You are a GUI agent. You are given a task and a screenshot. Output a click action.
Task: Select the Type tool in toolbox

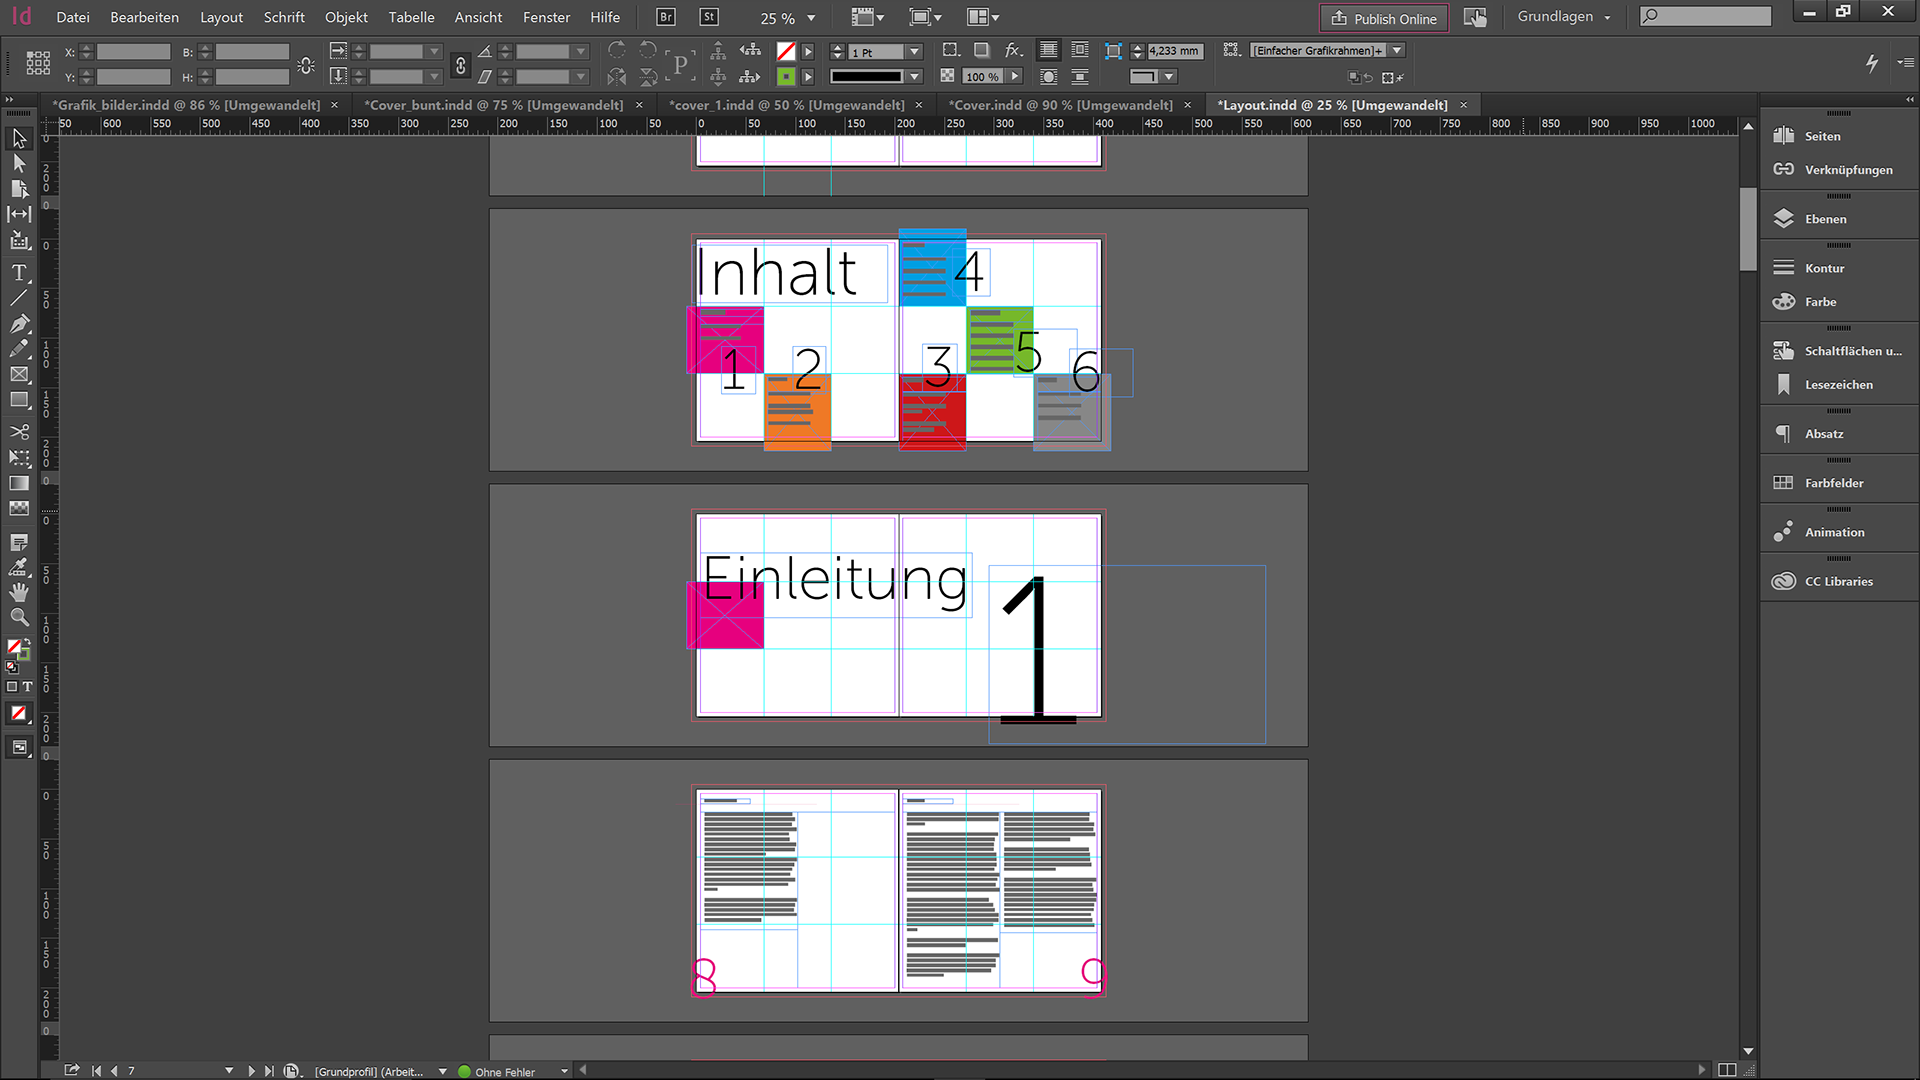point(19,272)
